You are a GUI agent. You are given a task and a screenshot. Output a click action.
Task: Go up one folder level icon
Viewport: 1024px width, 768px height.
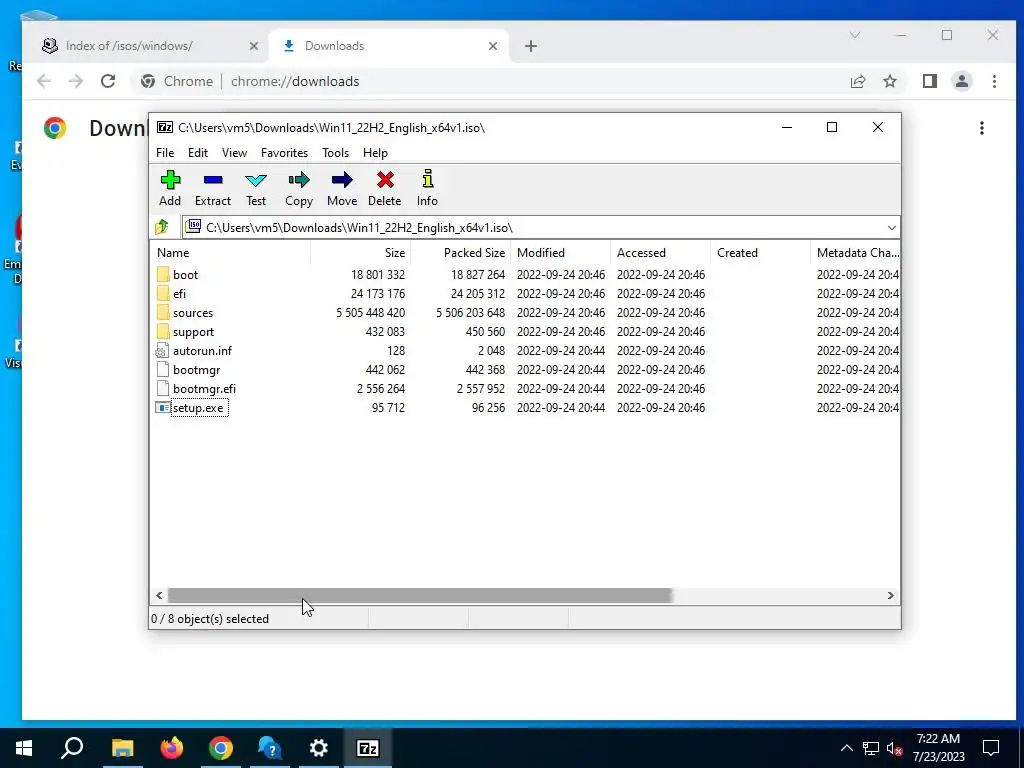click(x=162, y=227)
